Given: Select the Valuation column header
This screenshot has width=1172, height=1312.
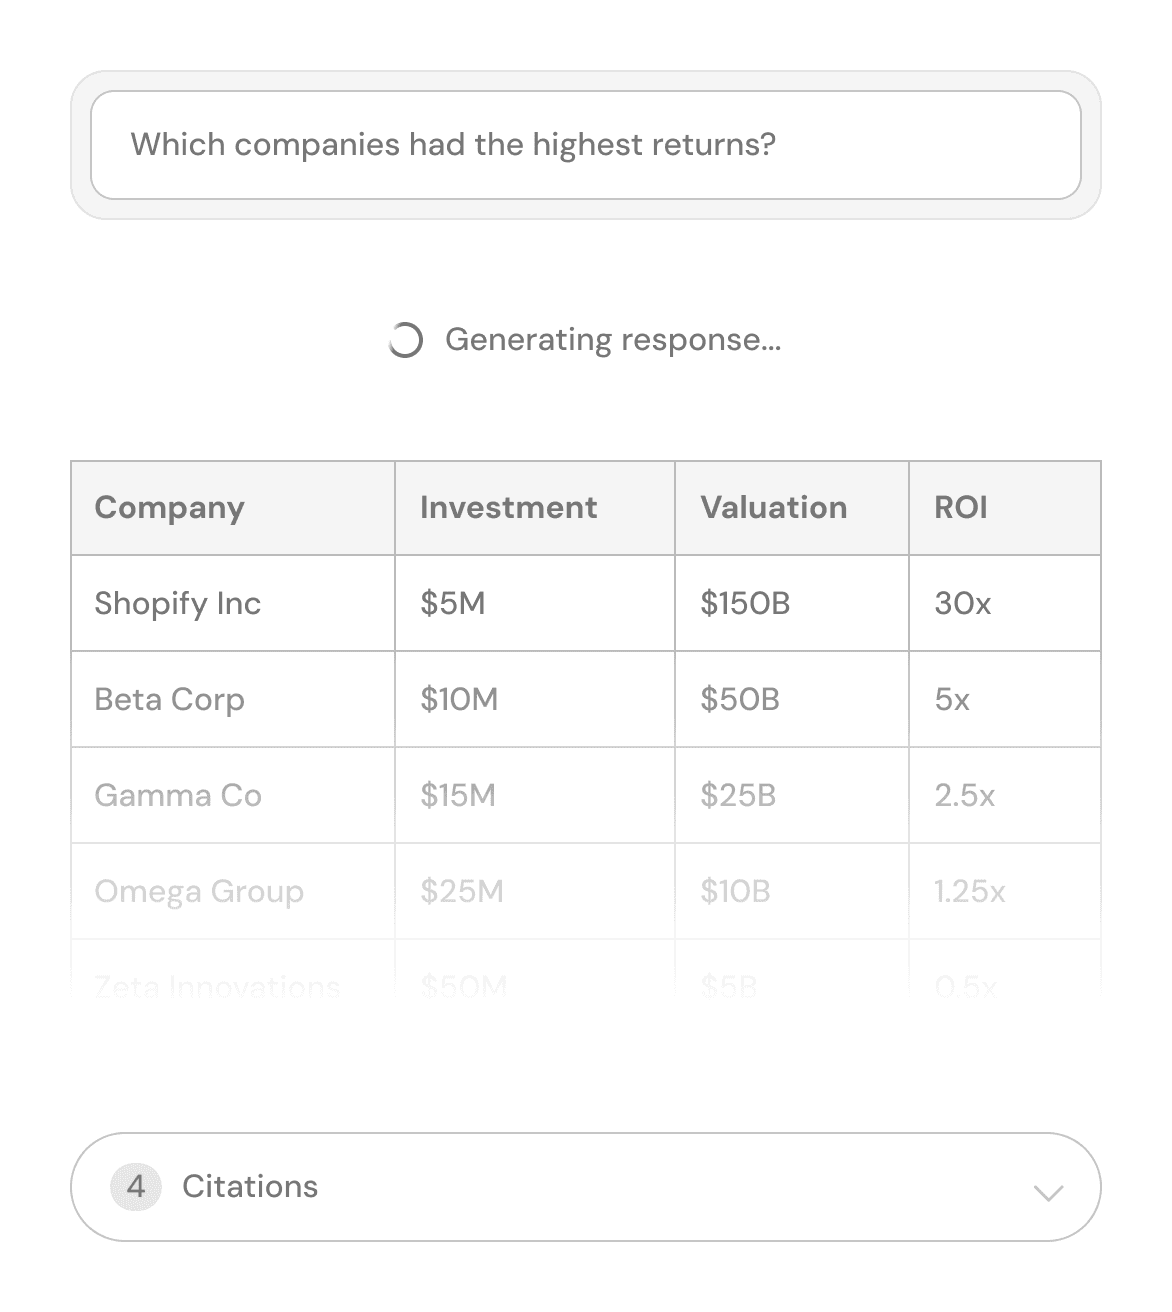Looking at the screenshot, I should tap(792, 508).
